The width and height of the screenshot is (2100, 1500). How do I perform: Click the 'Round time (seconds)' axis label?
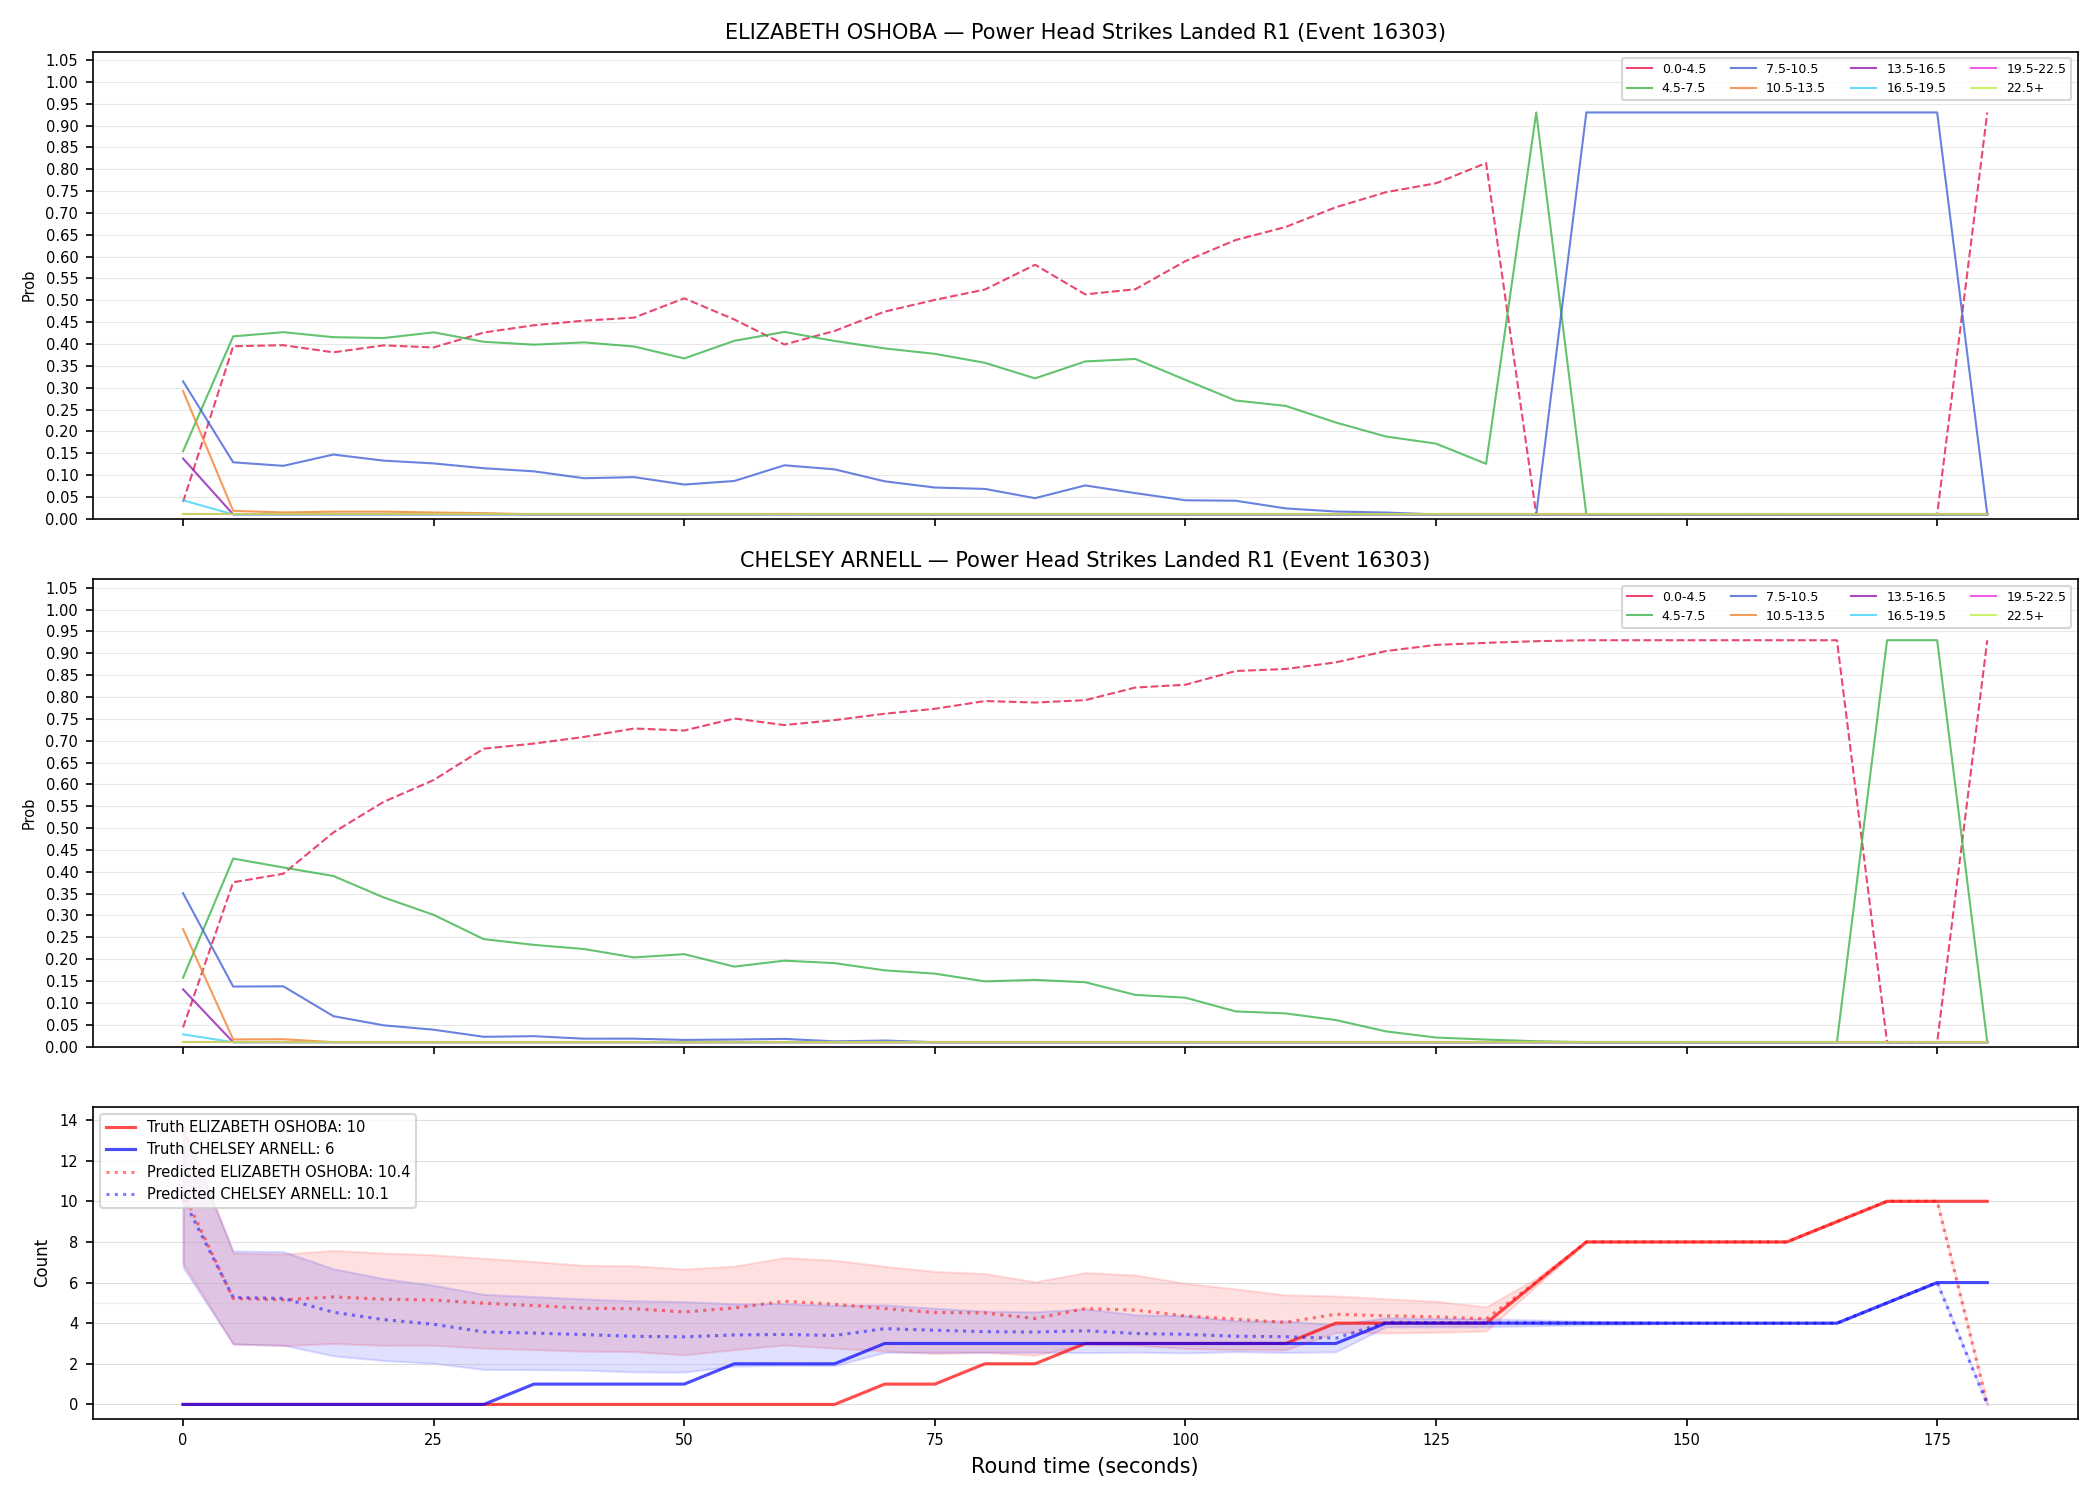click(1085, 1466)
